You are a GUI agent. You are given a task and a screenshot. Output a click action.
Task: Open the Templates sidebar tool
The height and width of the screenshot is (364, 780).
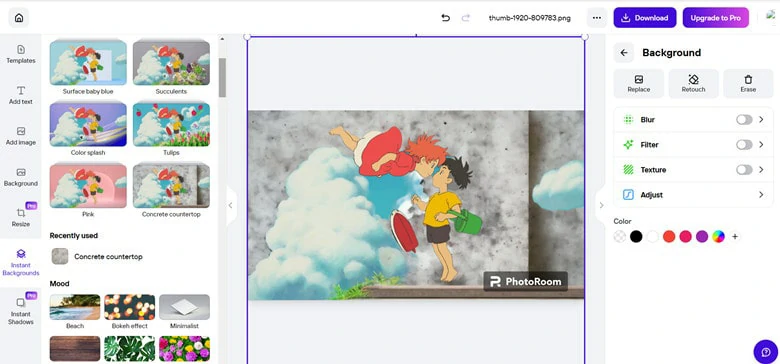21,54
